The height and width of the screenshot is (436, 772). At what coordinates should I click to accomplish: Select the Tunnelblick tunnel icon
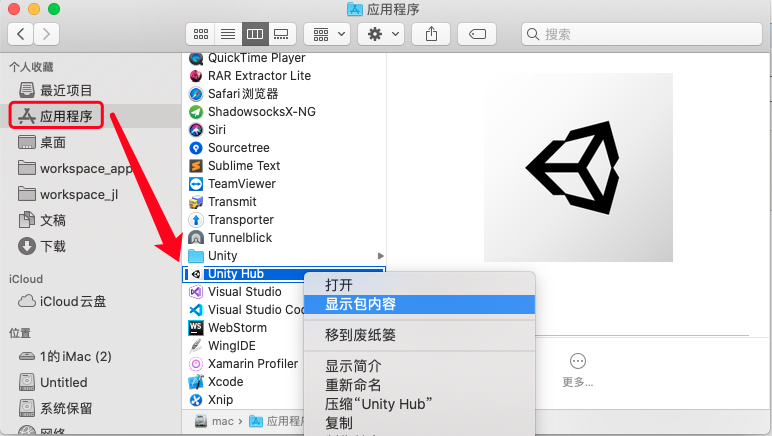coord(196,238)
